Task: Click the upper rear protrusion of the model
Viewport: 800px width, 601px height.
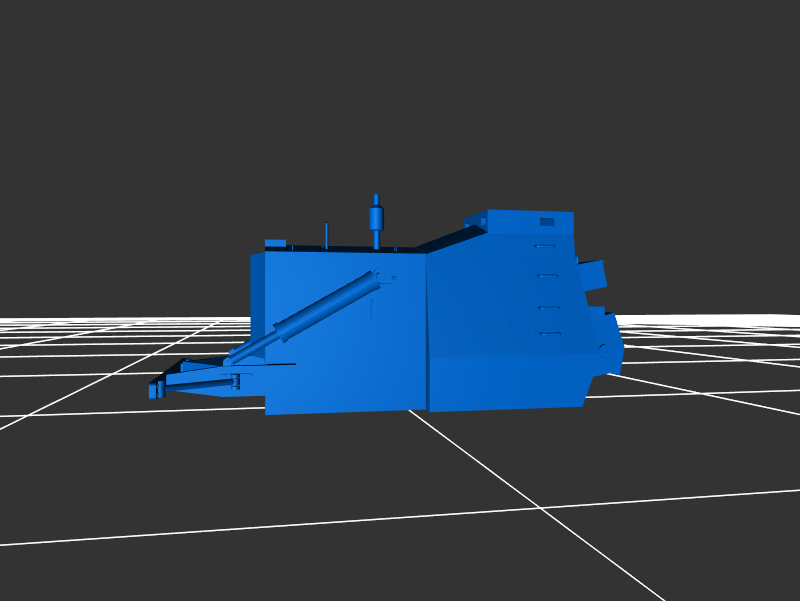Action: click(592, 275)
